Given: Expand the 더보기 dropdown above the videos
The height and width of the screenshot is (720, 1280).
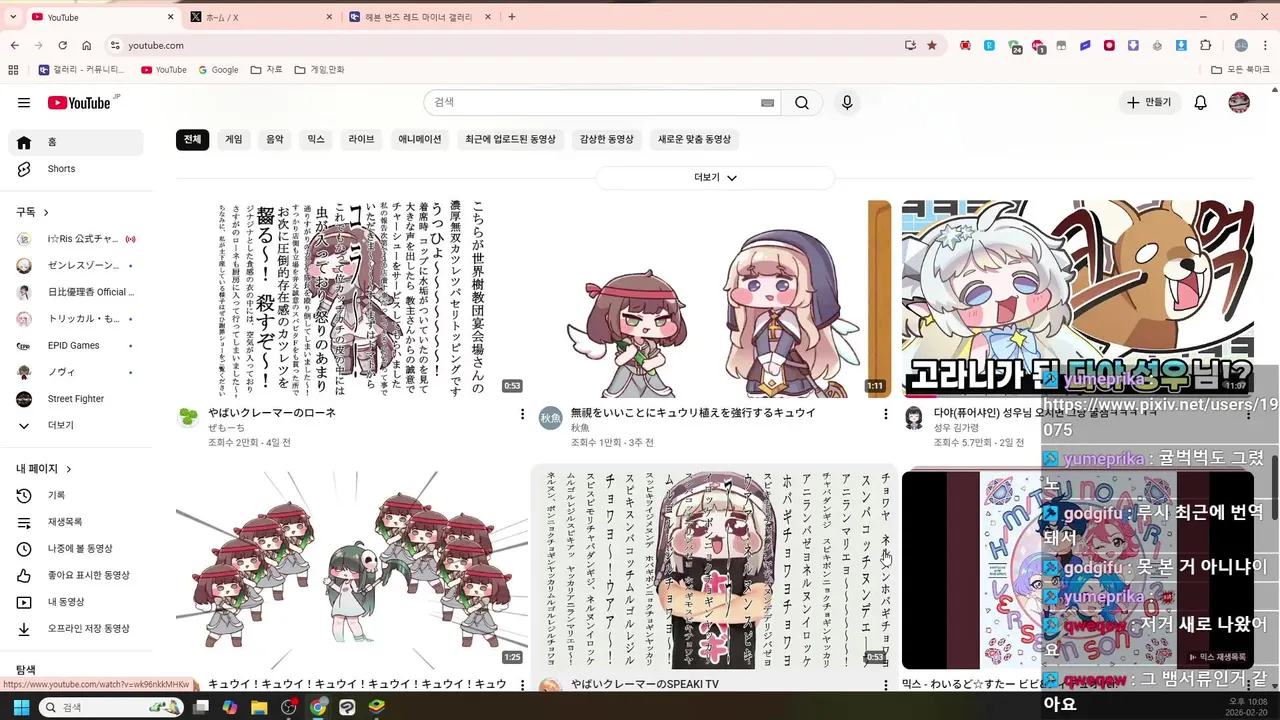Looking at the screenshot, I should [715, 178].
